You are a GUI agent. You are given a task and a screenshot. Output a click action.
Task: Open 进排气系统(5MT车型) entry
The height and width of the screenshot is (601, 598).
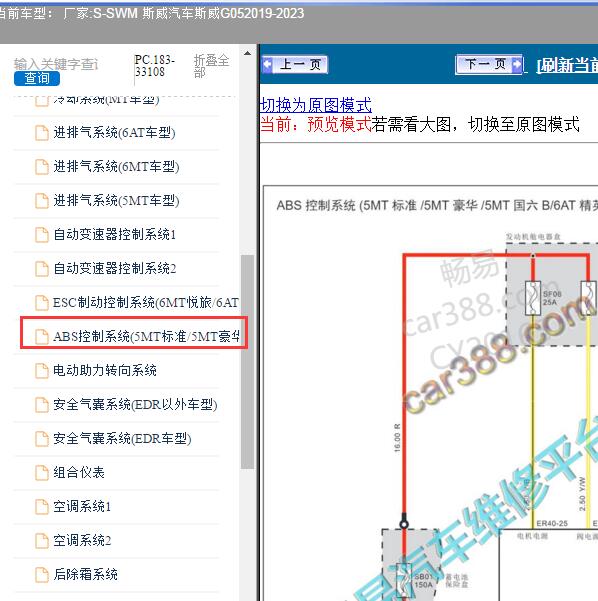(x=116, y=200)
